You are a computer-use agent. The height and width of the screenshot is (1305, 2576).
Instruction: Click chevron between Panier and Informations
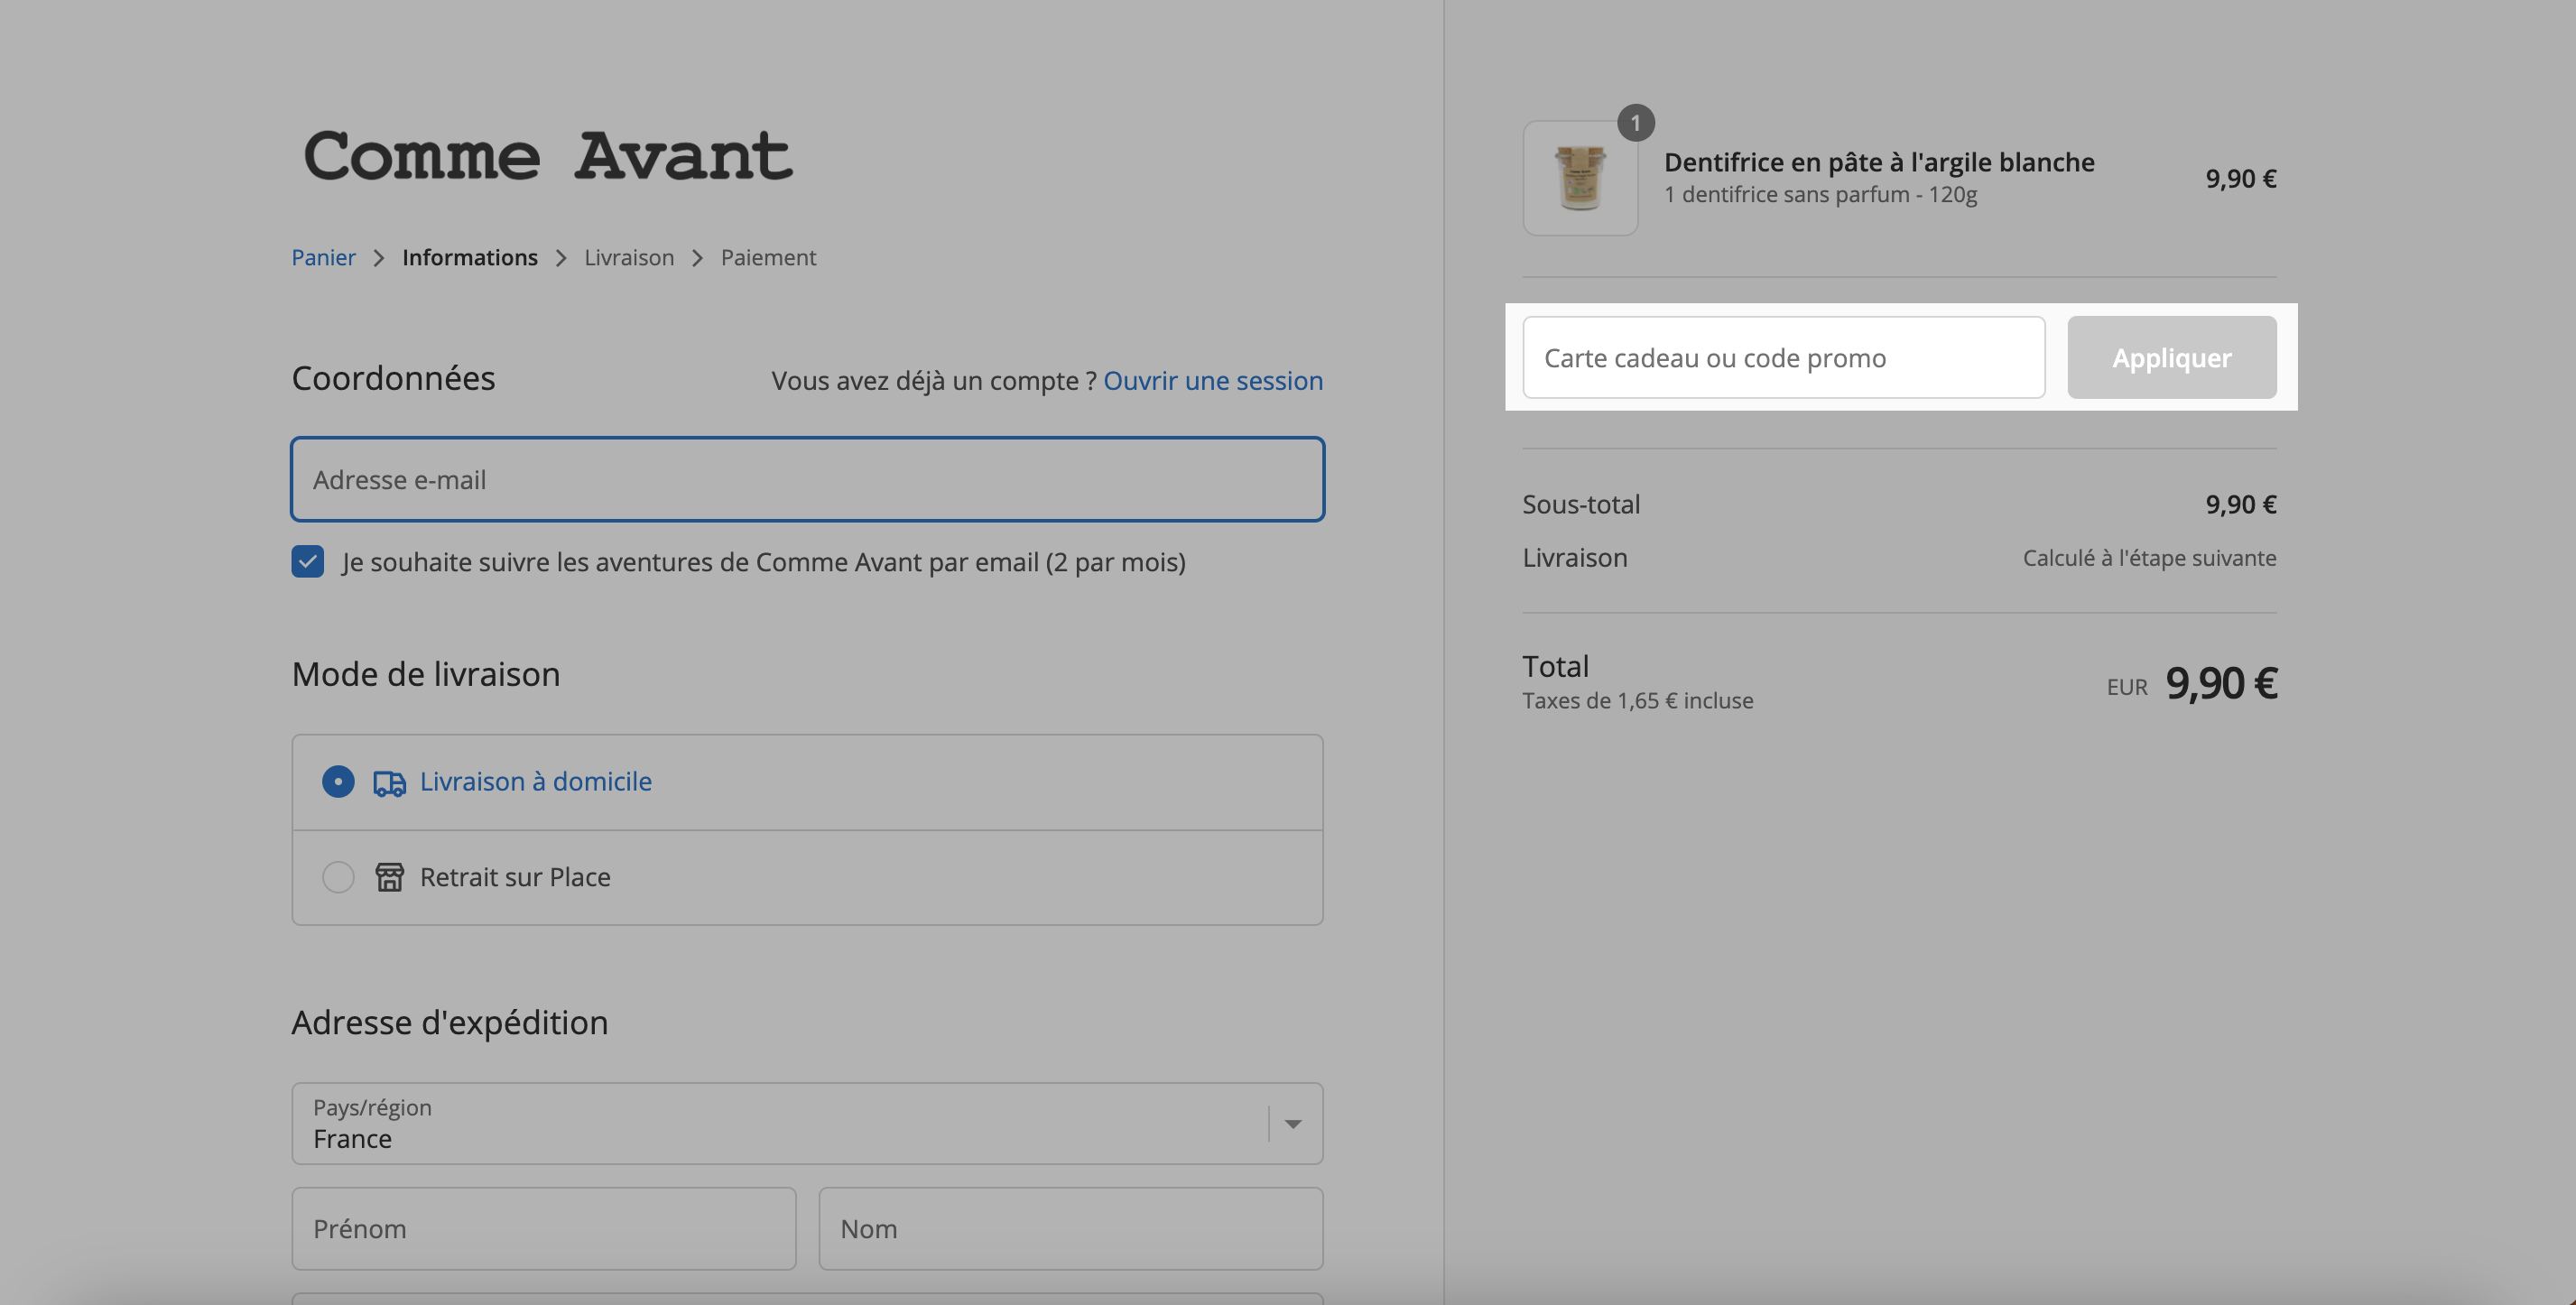[378, 258]
